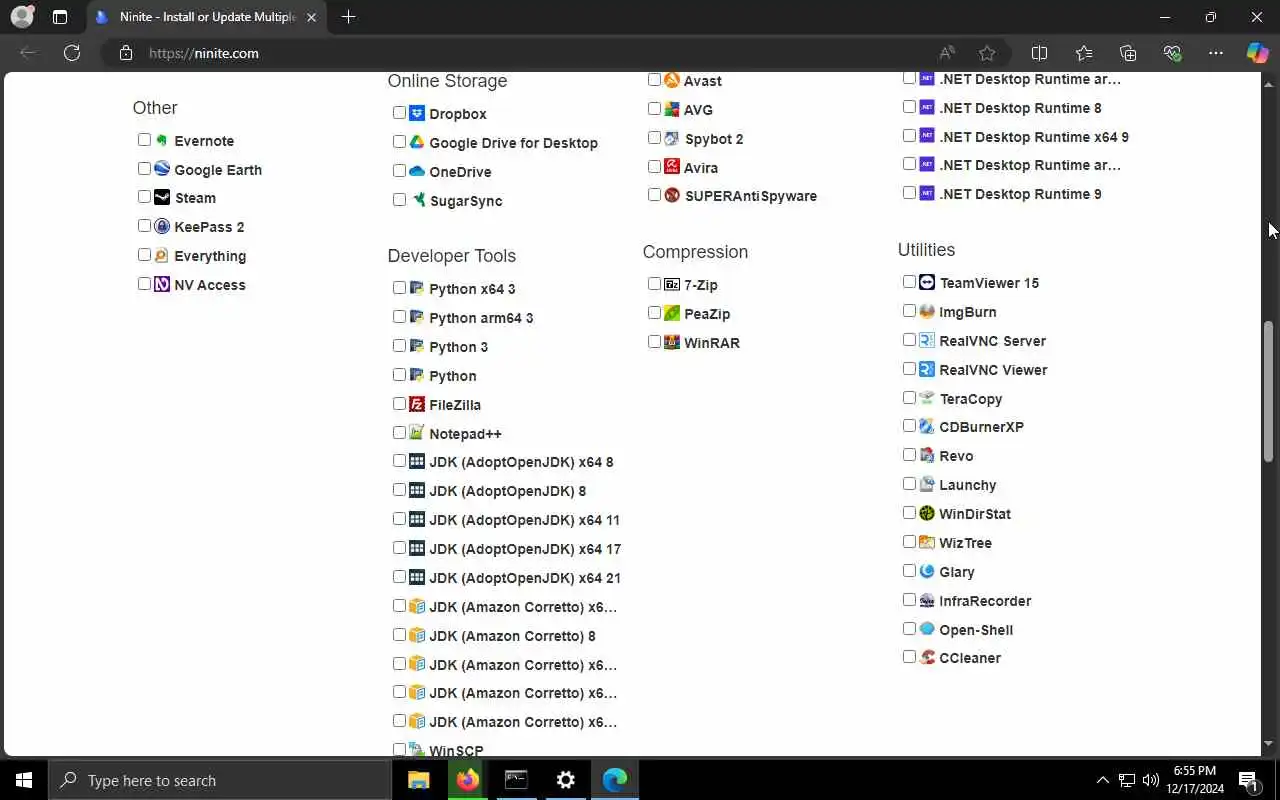Click the 7-Zip icon
The height and width of the screenshot is (800, 1280).
672,285
